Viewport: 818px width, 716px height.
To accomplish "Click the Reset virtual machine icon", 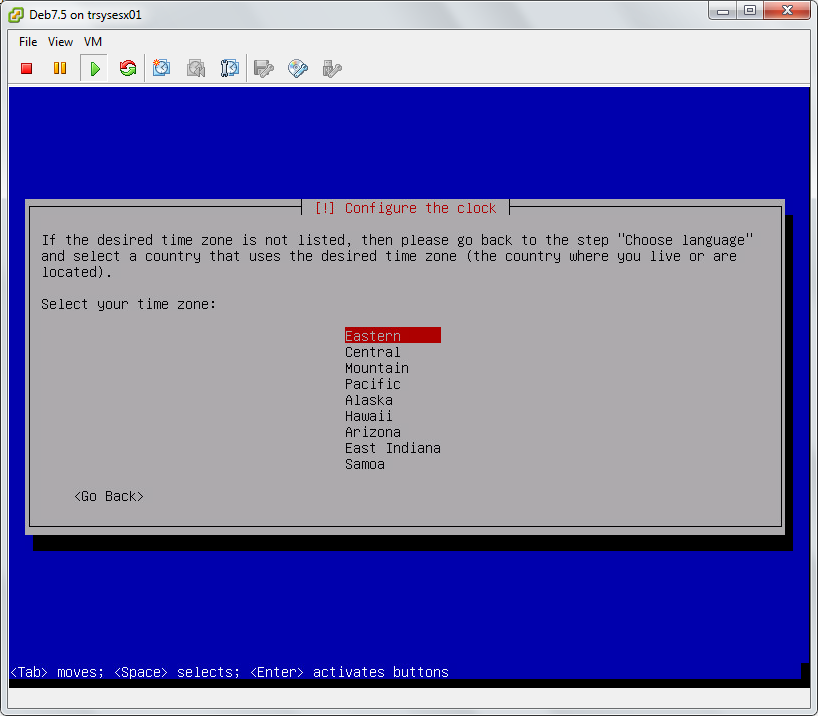I will [128, 68].
